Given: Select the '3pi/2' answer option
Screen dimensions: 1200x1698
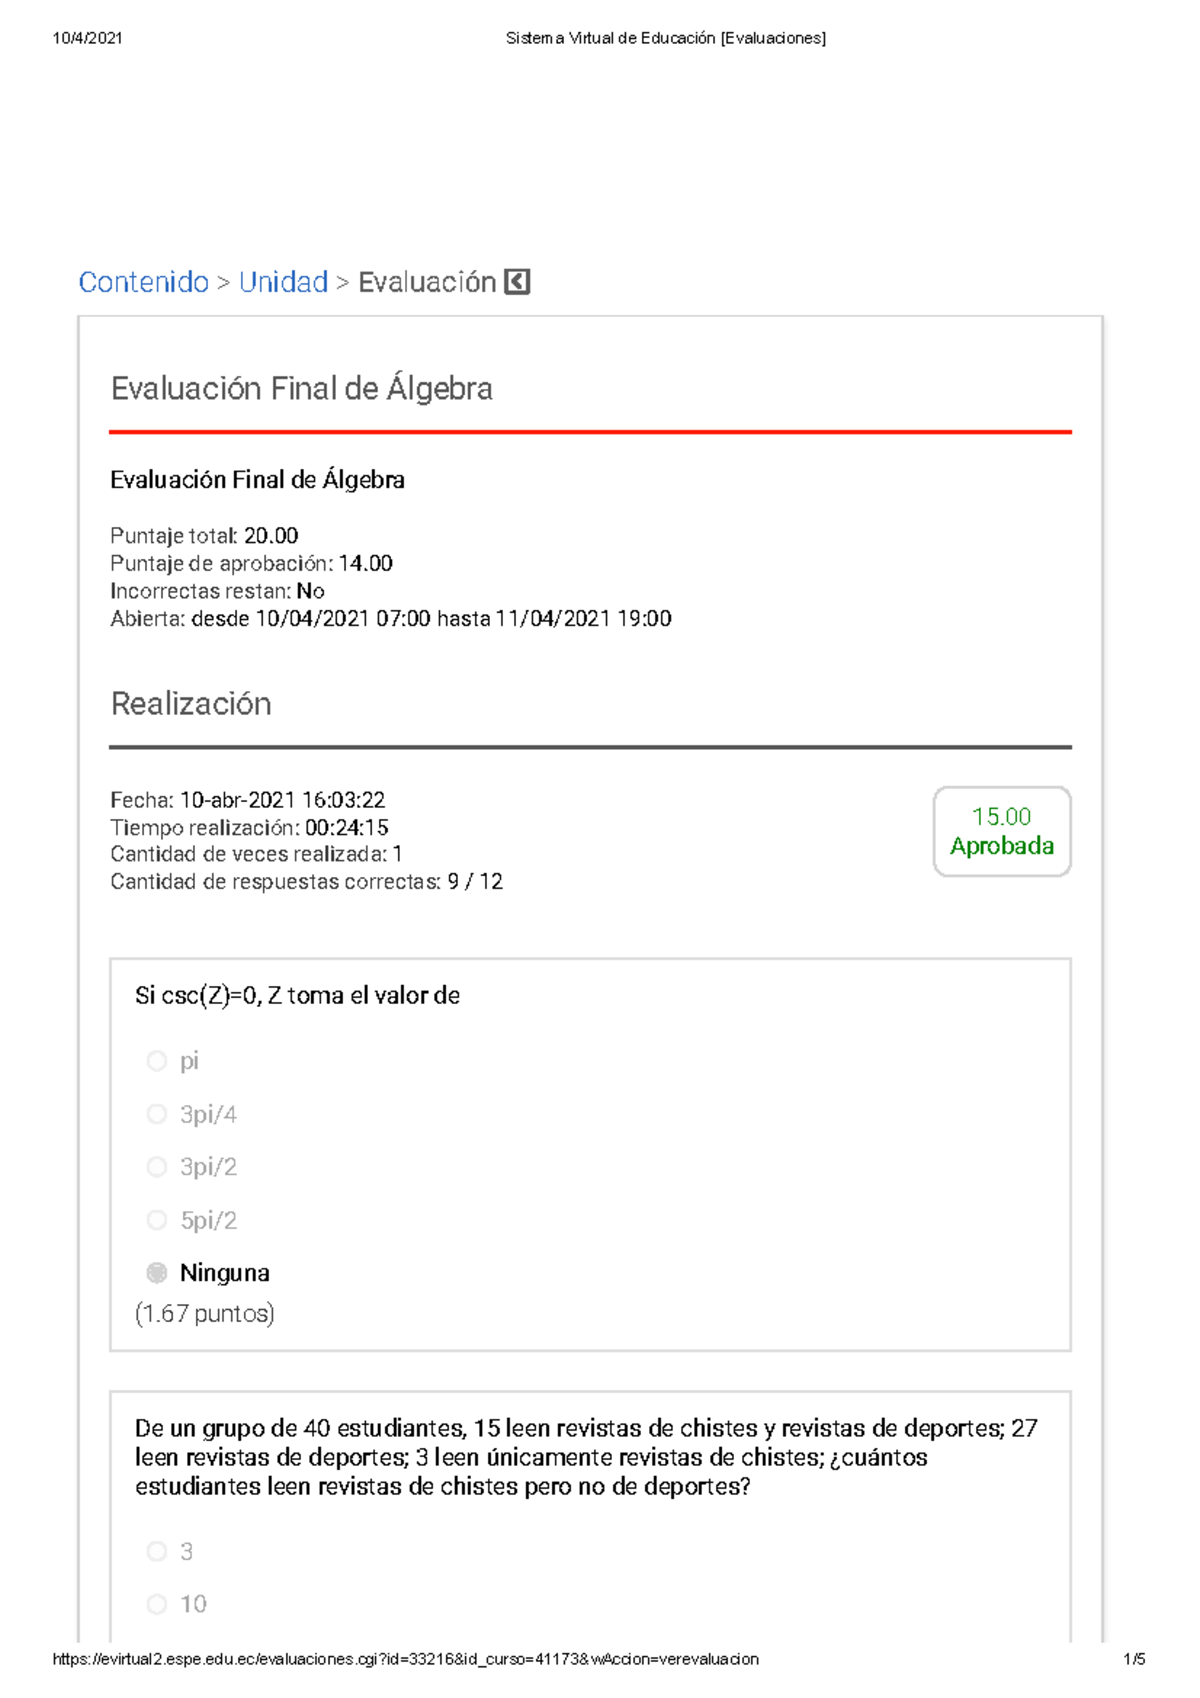Looking at the screenshot, I should tap(157, 1167).
